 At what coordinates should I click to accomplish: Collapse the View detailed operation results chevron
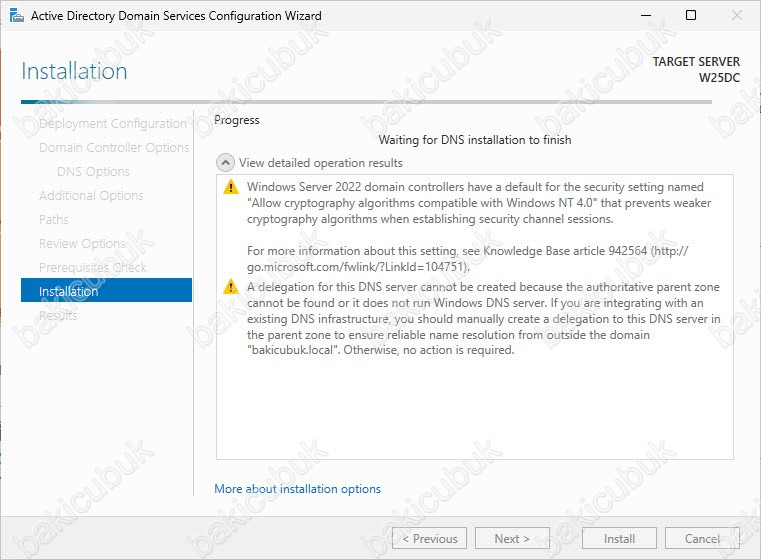tap(225, 163)
